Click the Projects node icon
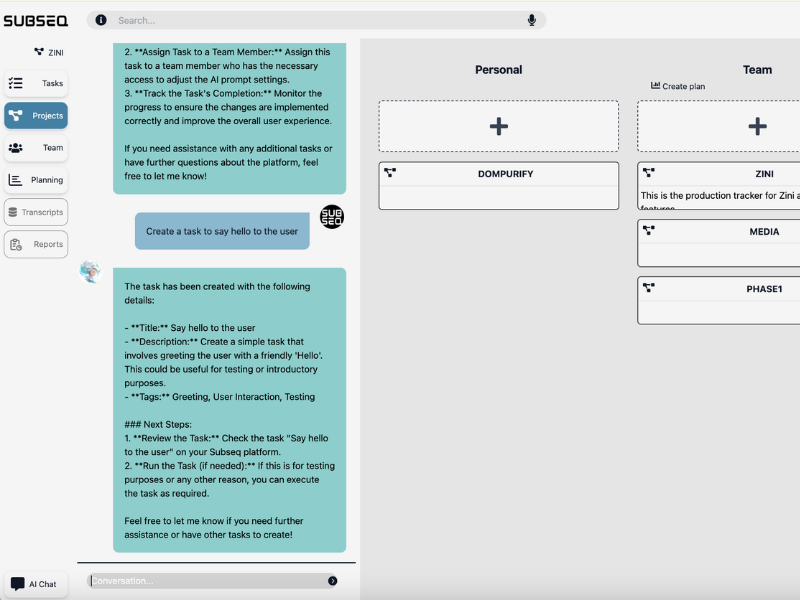Viewport: 800px width, 600px height. point(15,115)
